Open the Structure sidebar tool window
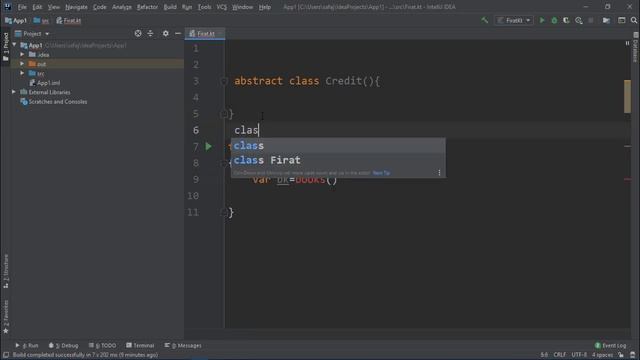 click(x=5, y=271)
